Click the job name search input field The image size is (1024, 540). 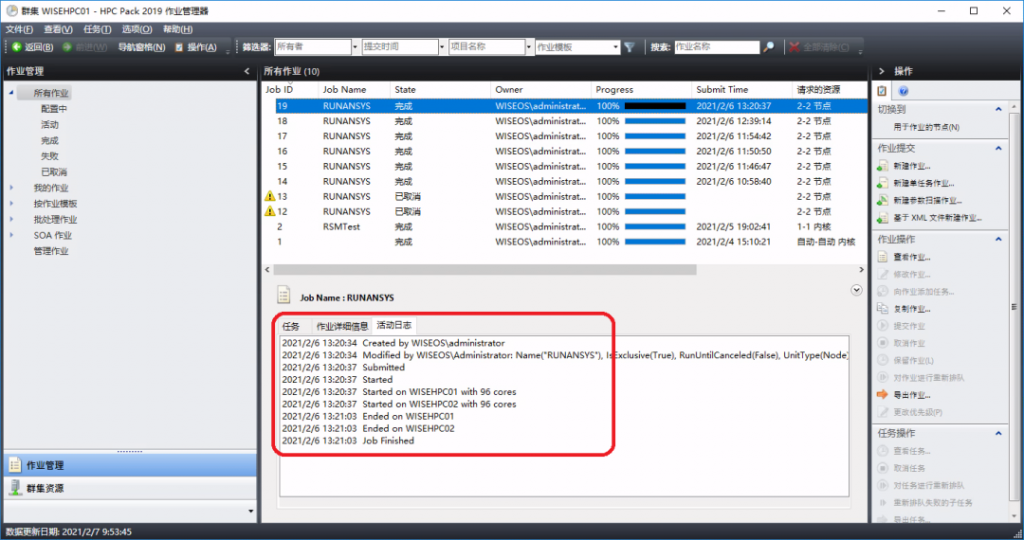tap(716, 47)
